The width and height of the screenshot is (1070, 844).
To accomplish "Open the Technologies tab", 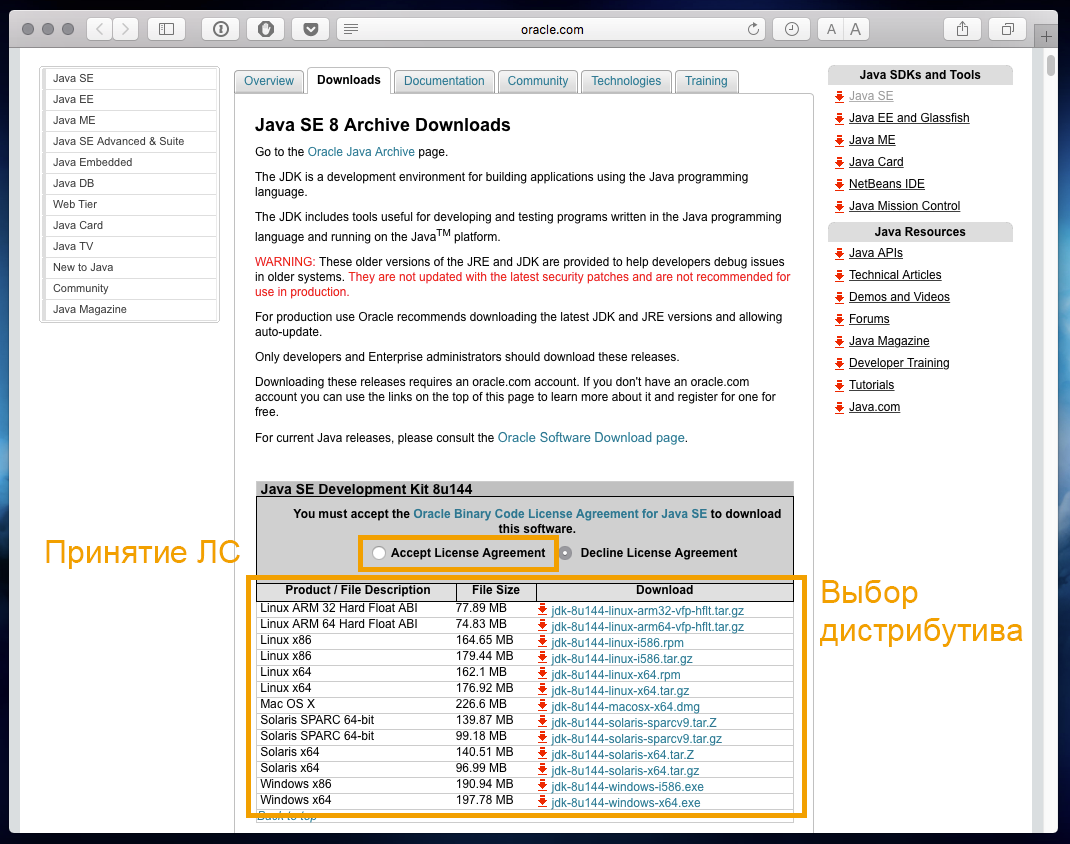I will click(626, 81).
